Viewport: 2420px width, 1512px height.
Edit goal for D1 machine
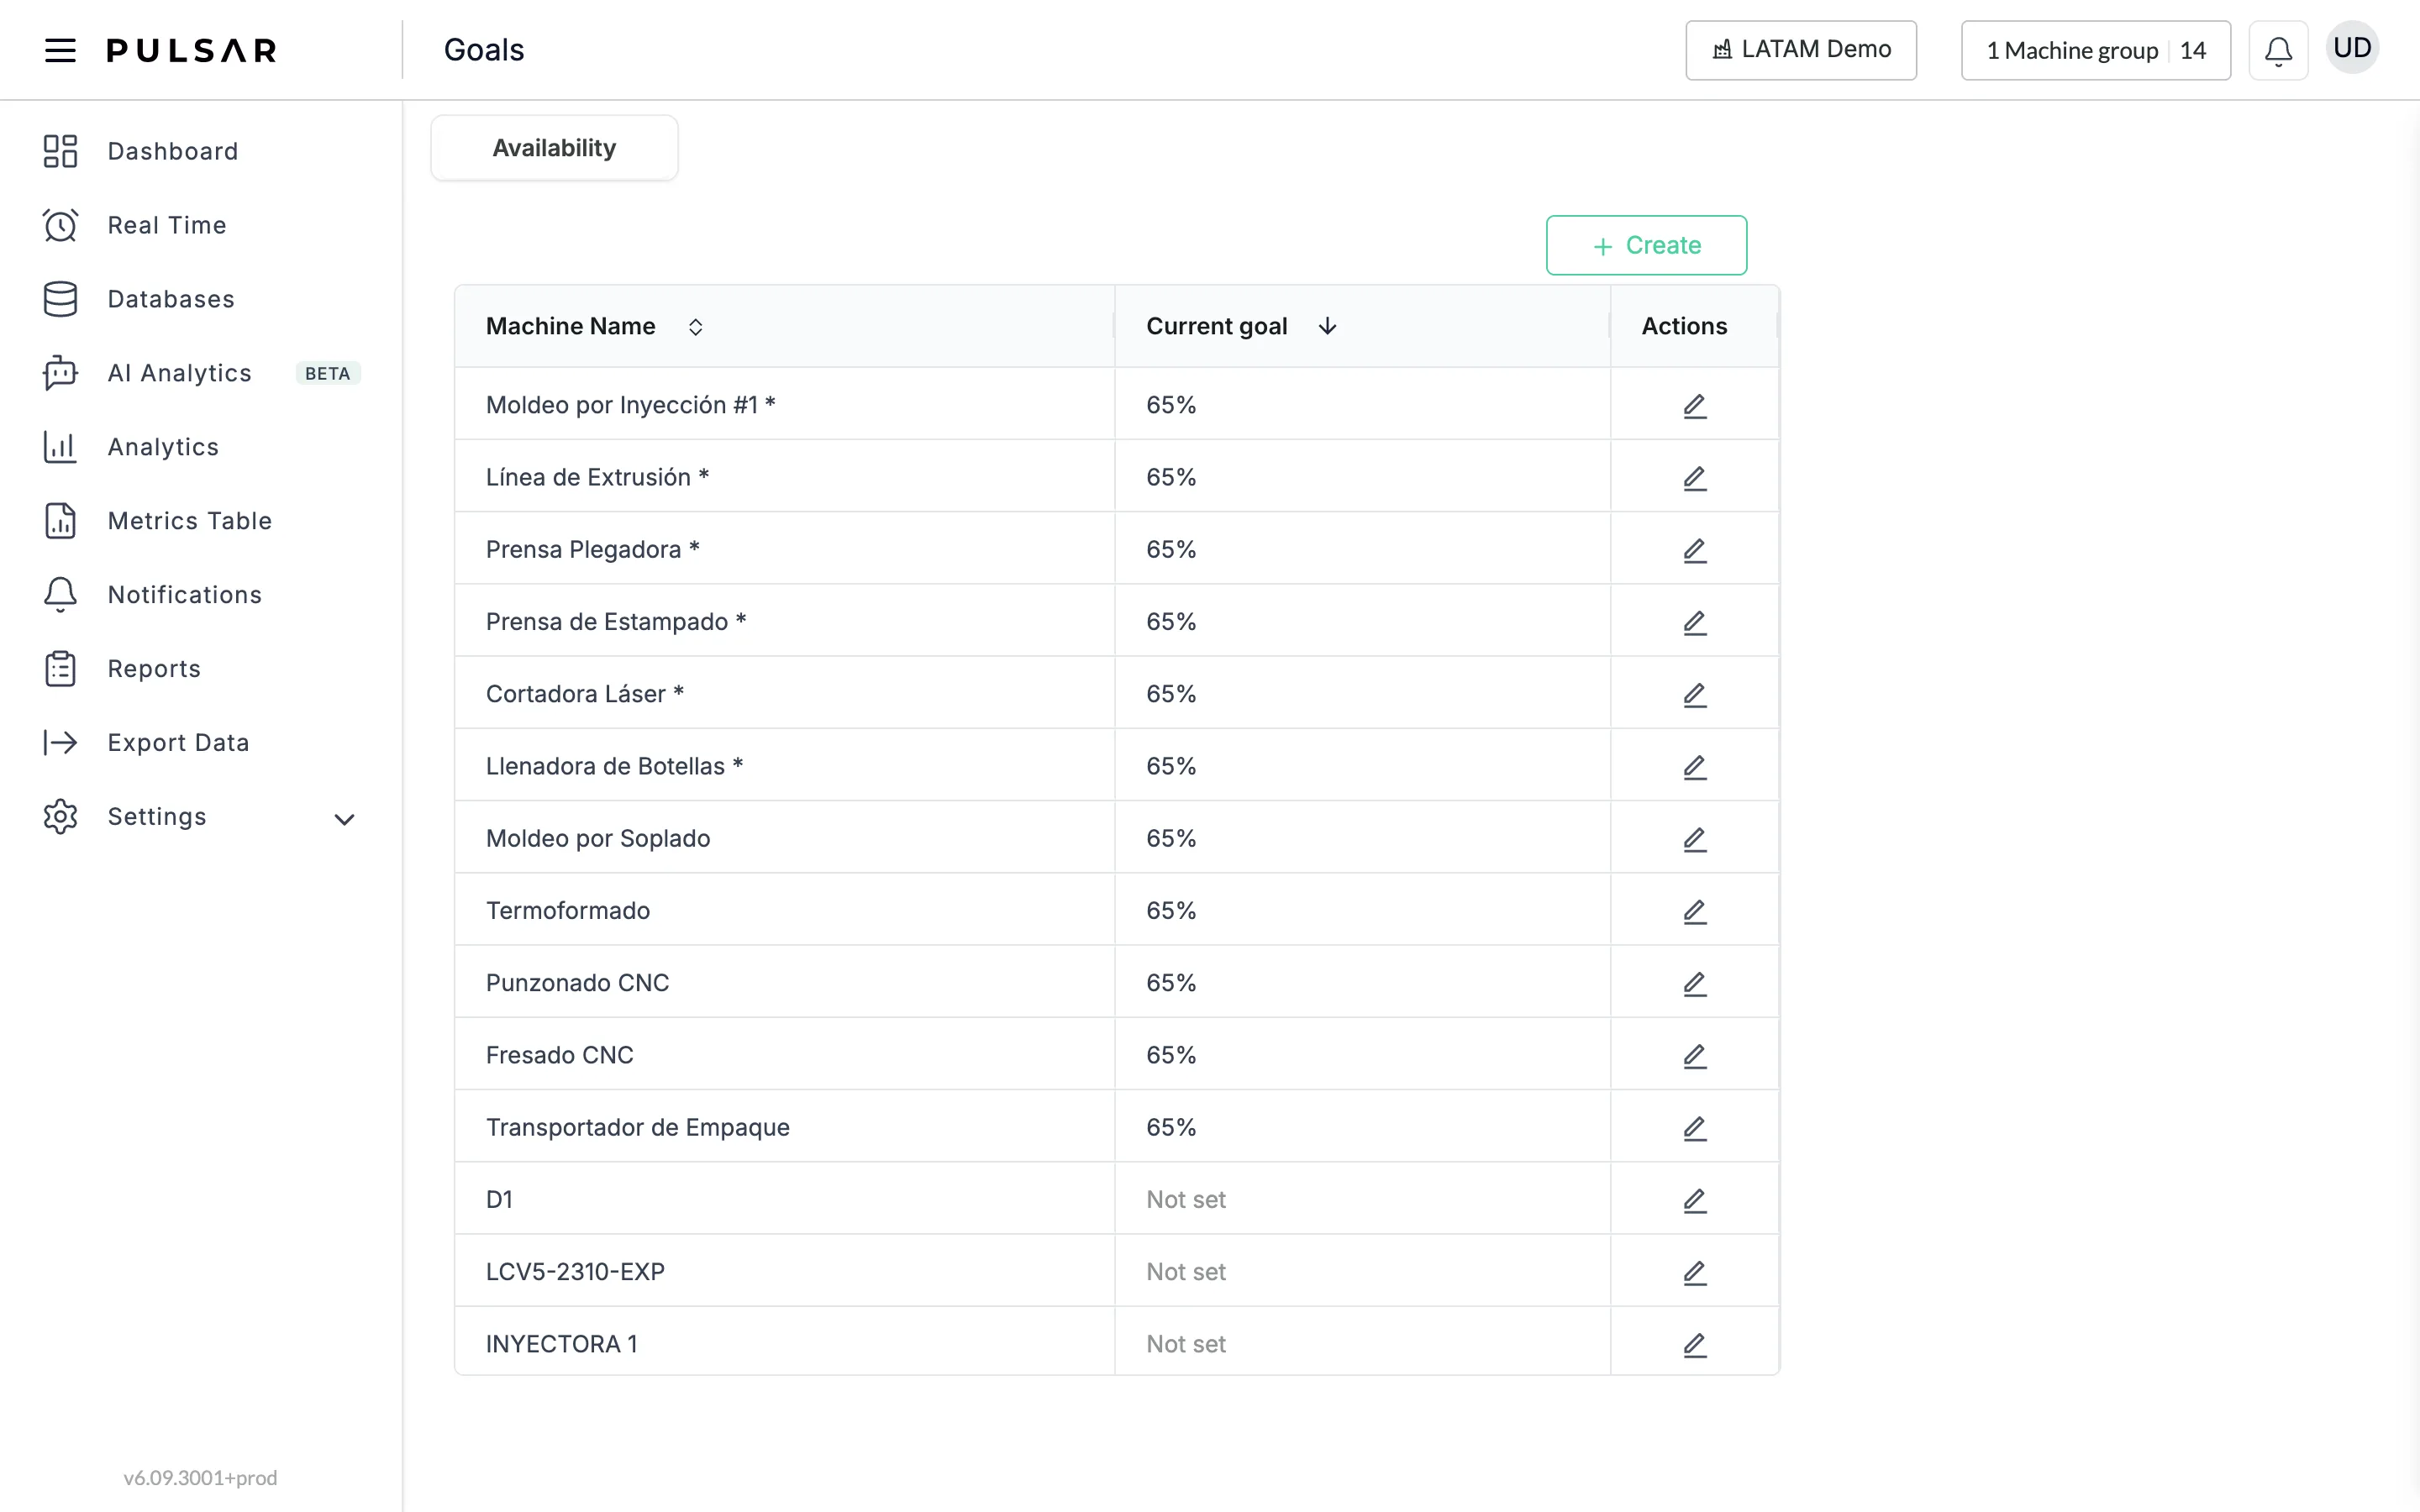coord(1694,1200)
